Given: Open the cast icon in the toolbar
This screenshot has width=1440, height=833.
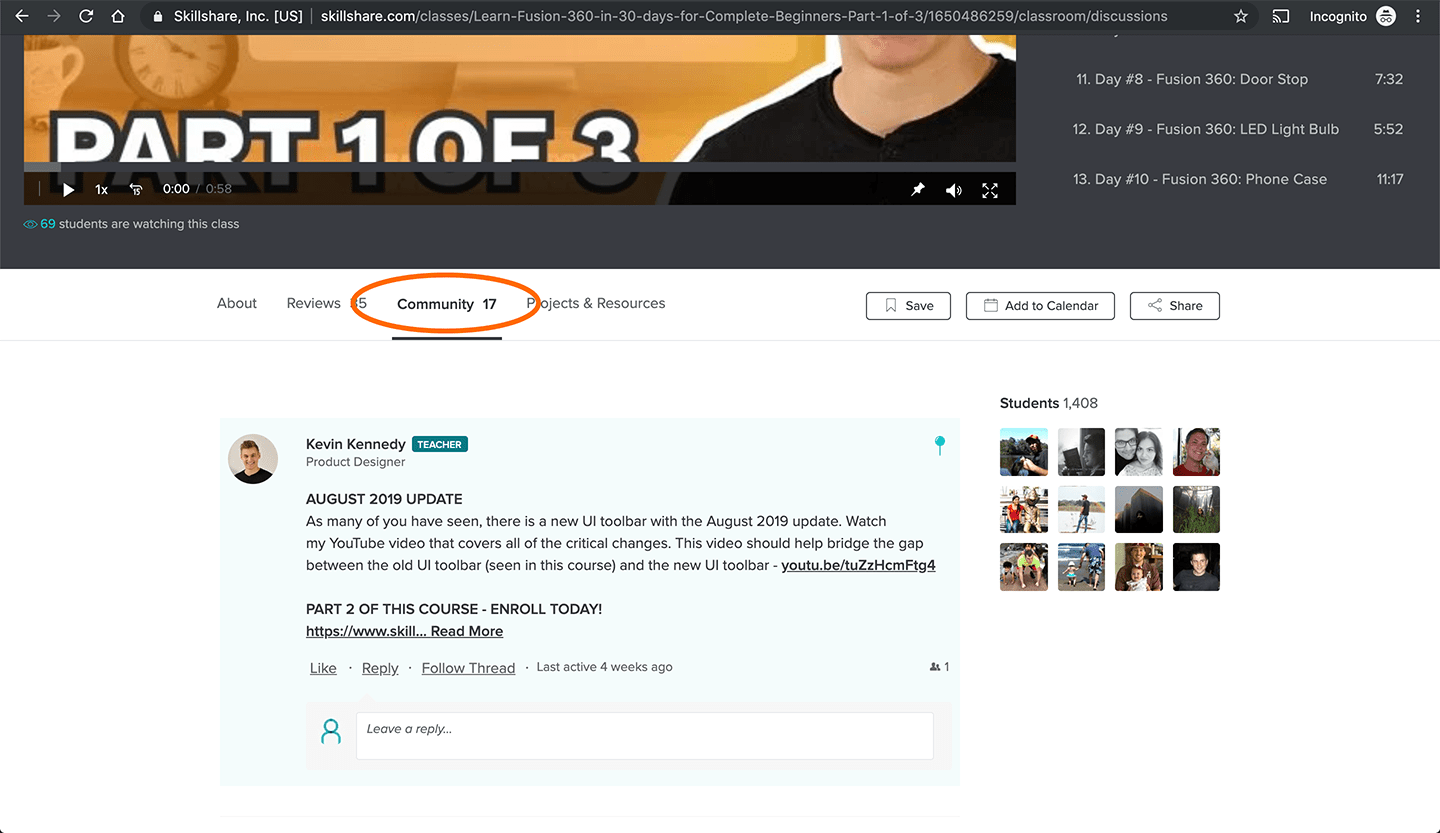Looking at the screenshot, I should [1281, 16].
